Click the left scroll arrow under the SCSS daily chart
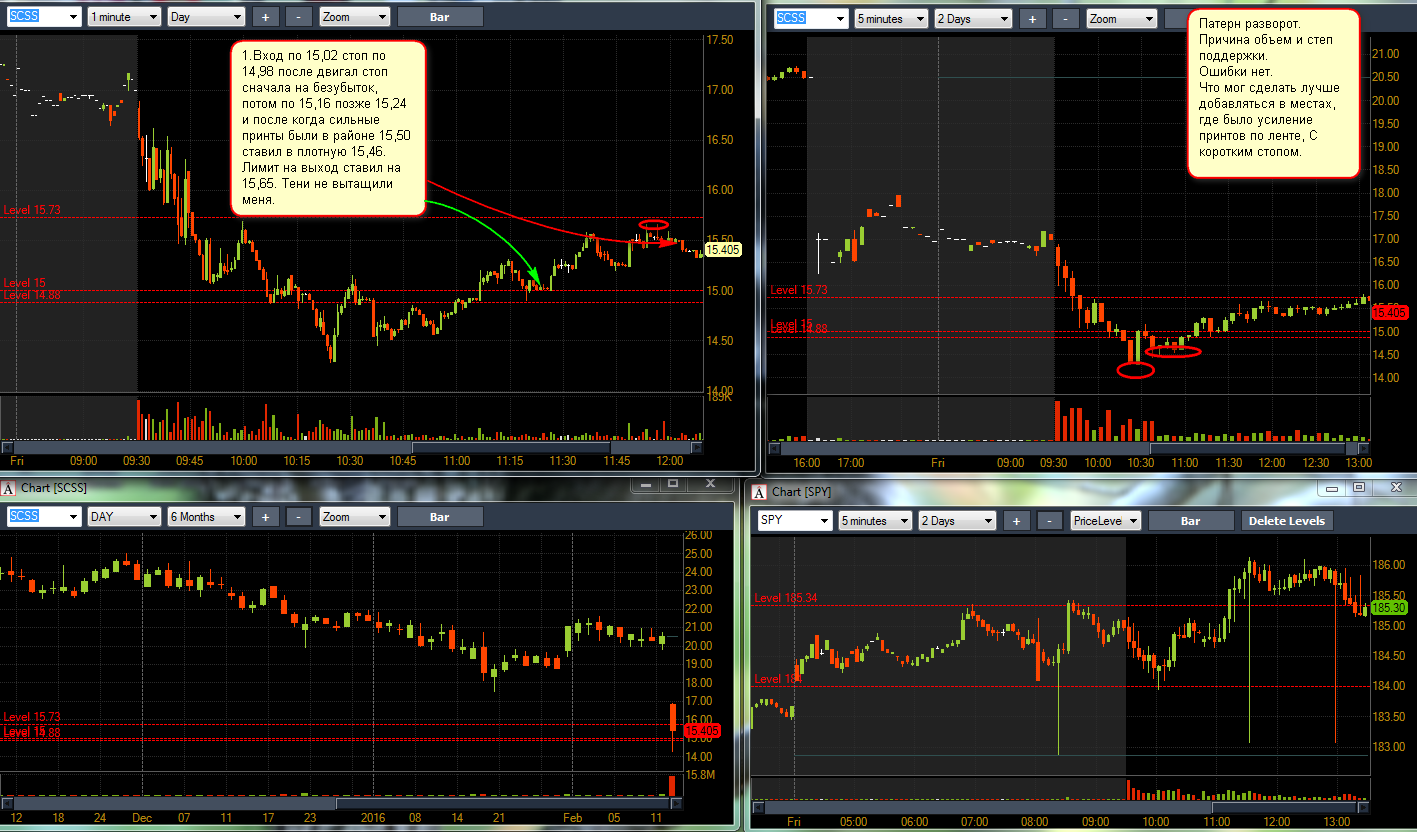This screenshot has width=1417, height=832. tap(7, 803)
